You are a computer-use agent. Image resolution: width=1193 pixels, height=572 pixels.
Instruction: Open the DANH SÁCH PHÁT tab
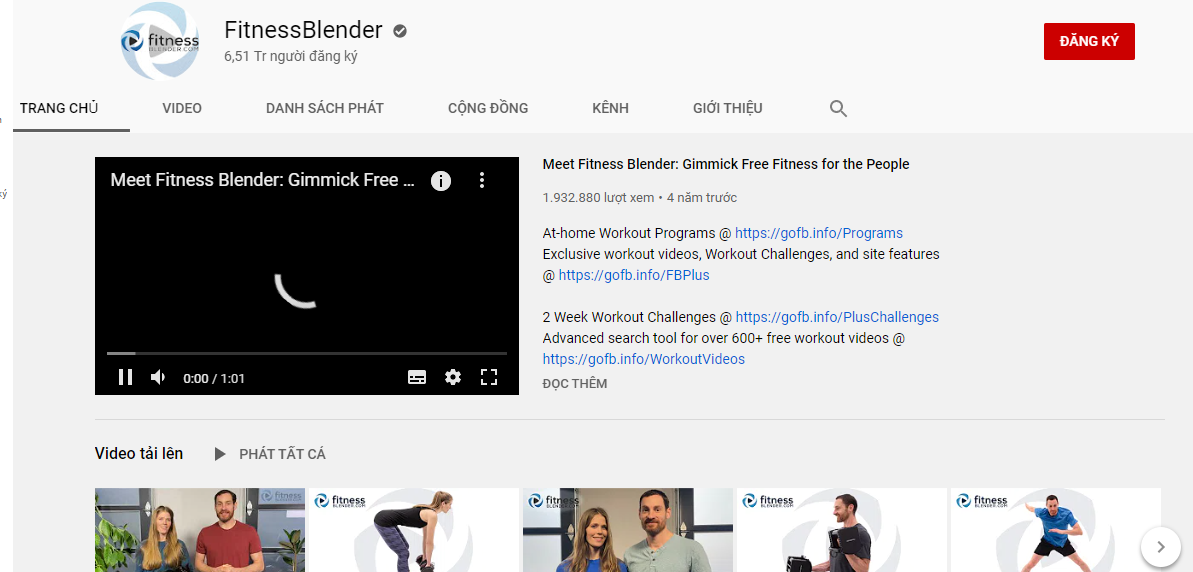point(325,108)
